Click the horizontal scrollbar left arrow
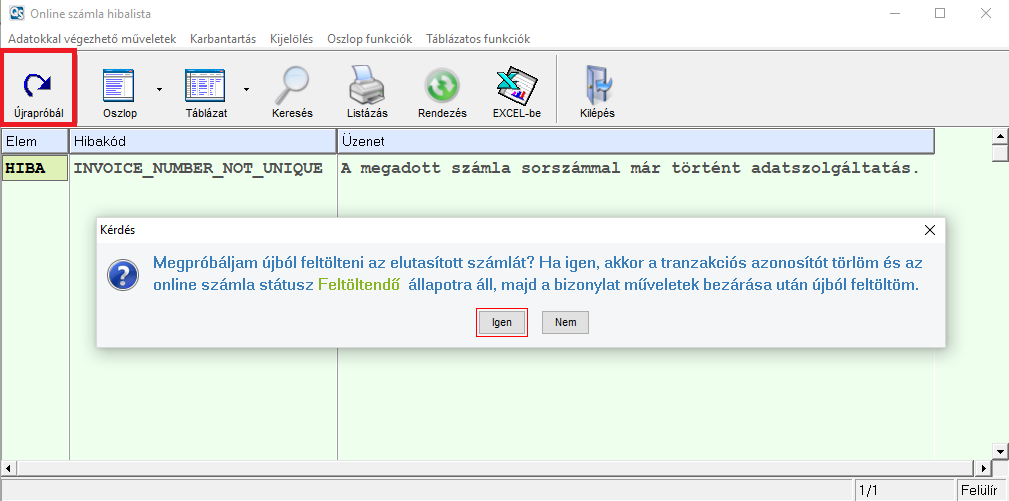1009x501 pixels. point(9,468)
